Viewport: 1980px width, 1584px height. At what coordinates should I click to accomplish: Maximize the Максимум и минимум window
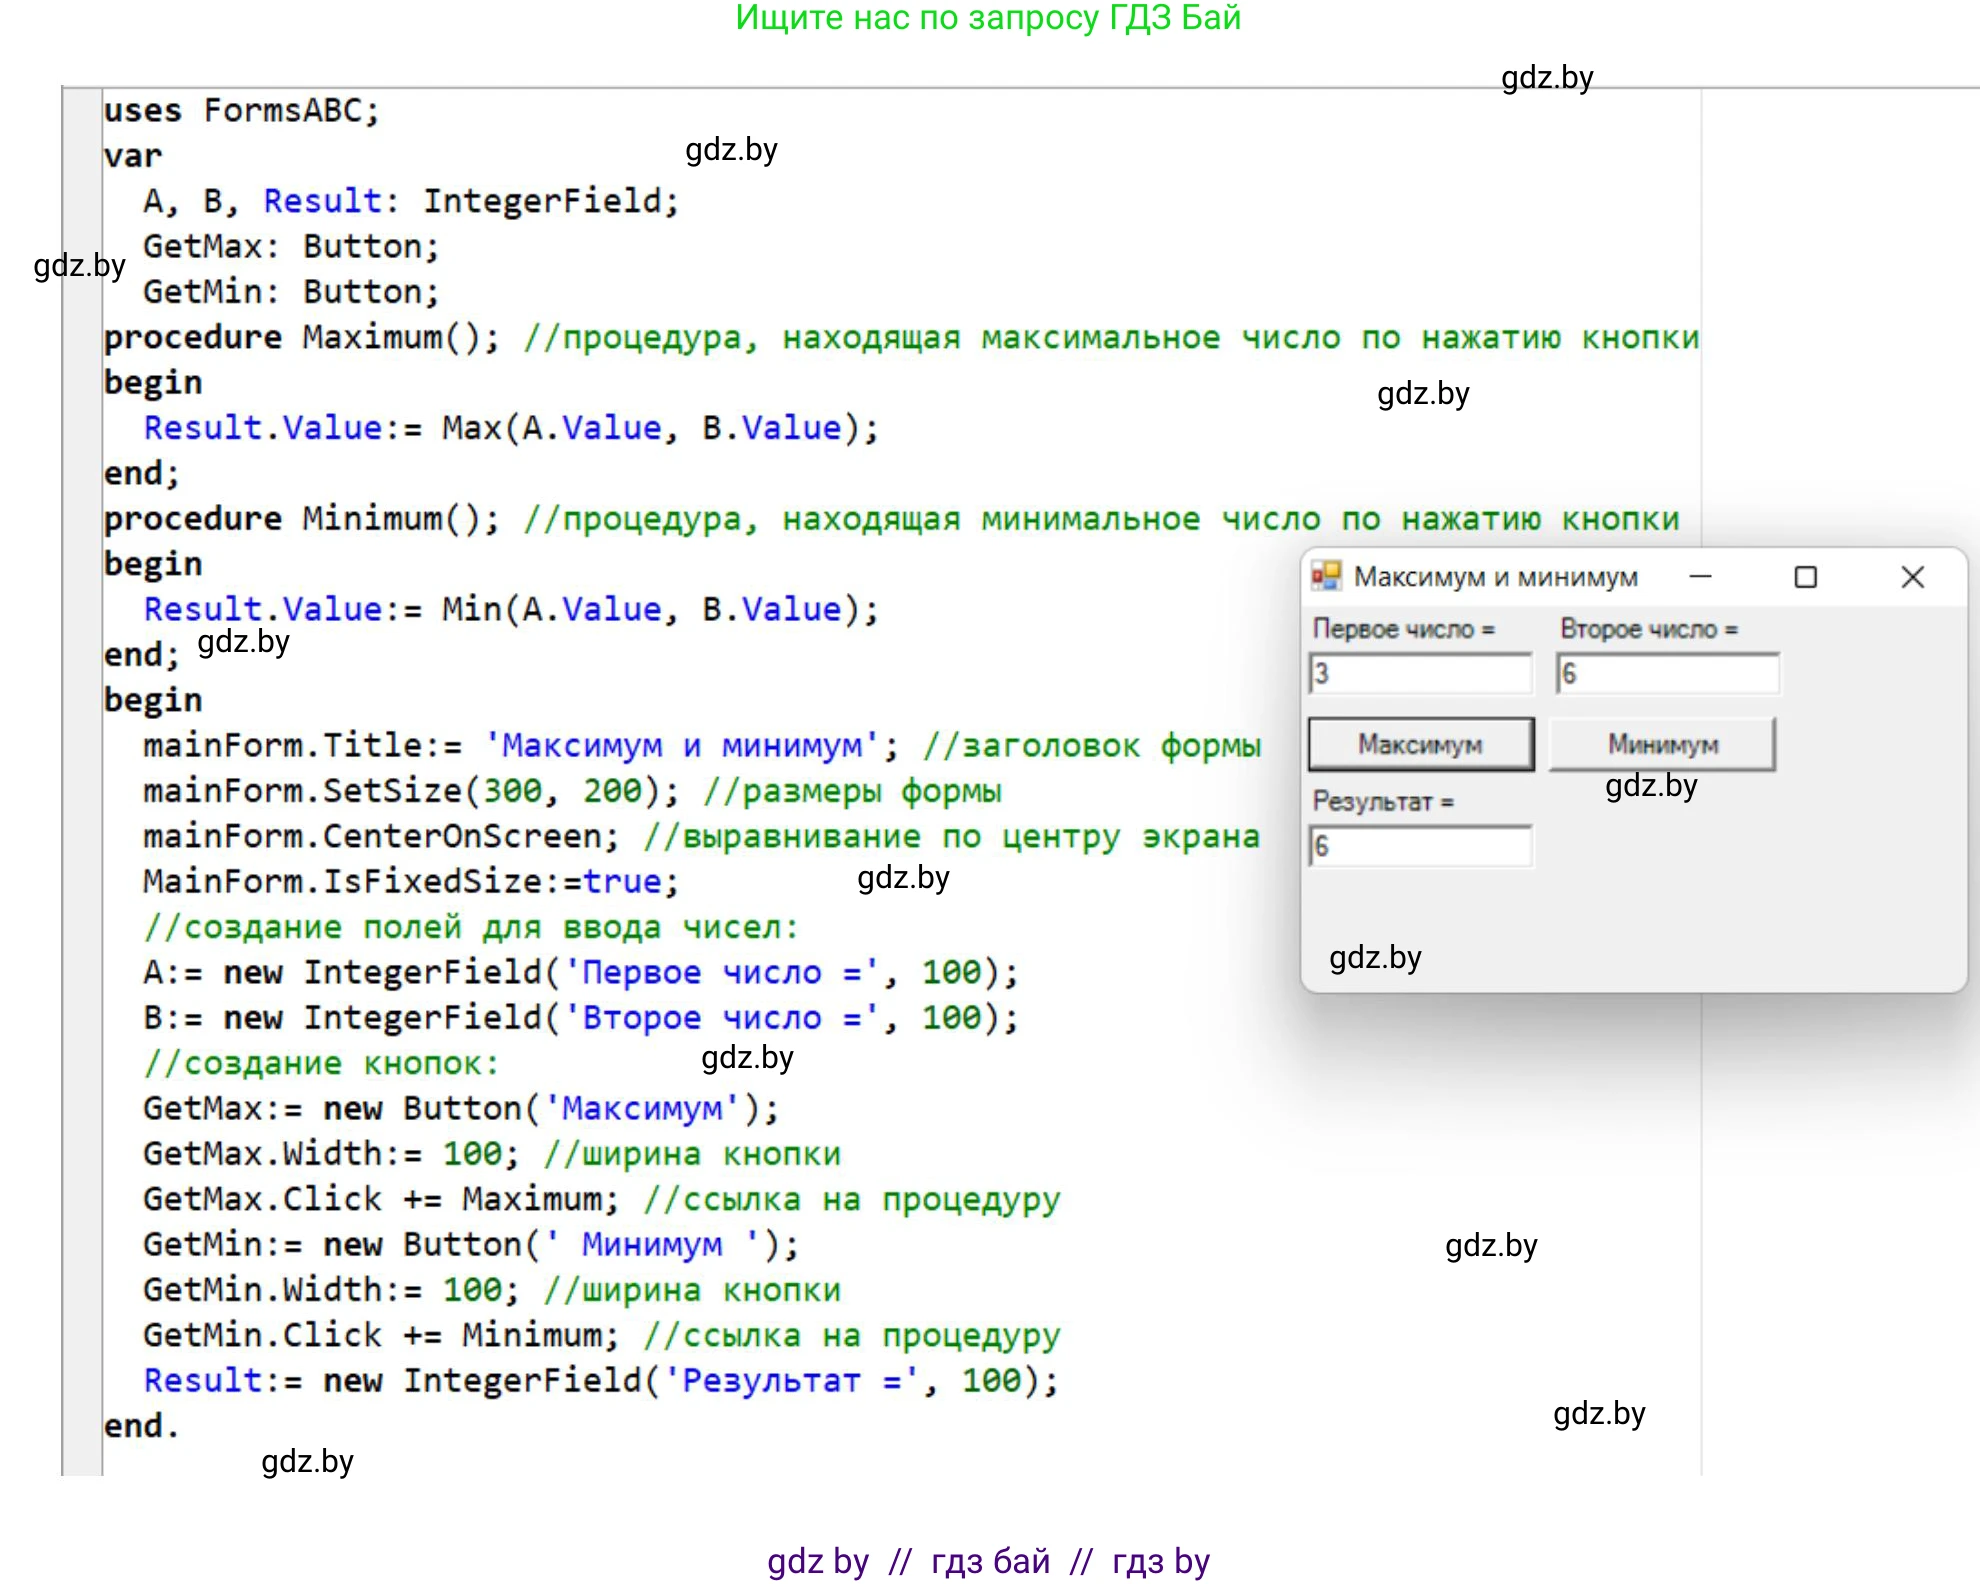tap(1805, 576)
